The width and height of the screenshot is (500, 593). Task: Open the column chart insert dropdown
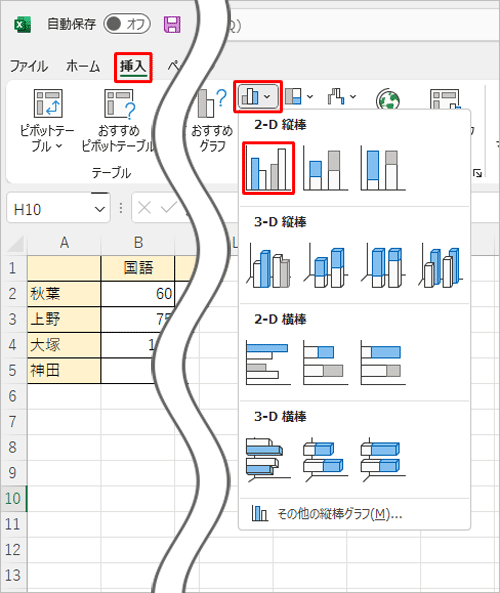pos(258,96)
